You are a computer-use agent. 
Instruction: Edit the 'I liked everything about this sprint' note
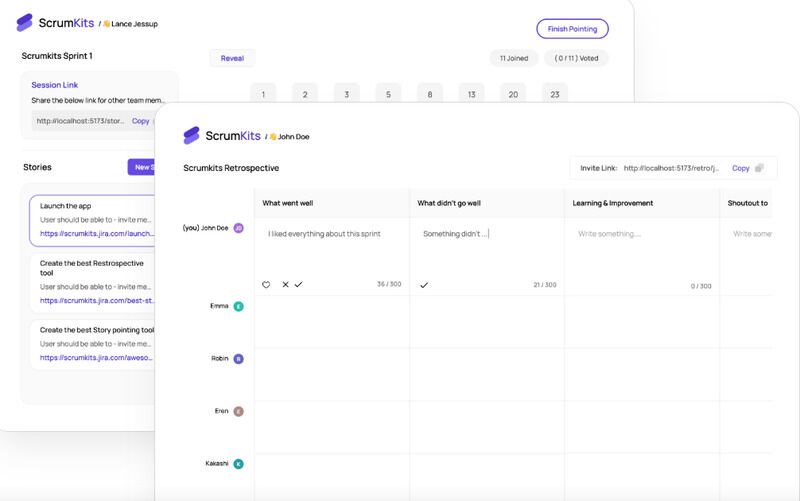click(x=324, y=234)
